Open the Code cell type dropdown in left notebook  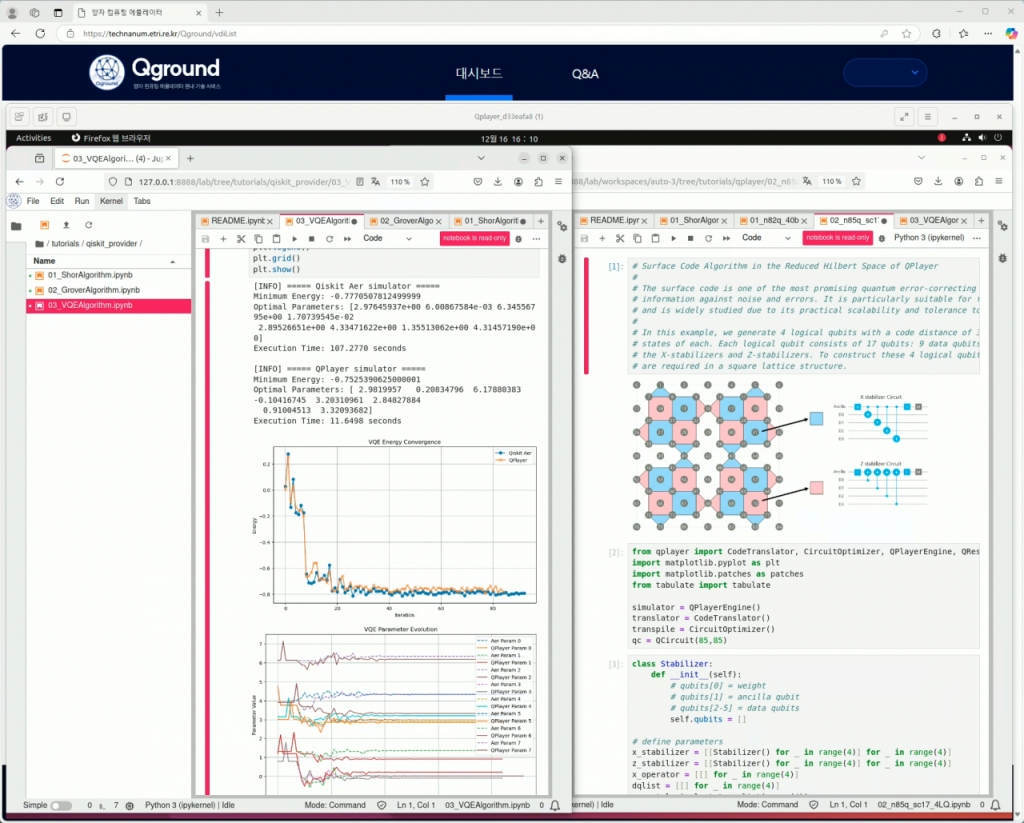[x=387, y=238]
